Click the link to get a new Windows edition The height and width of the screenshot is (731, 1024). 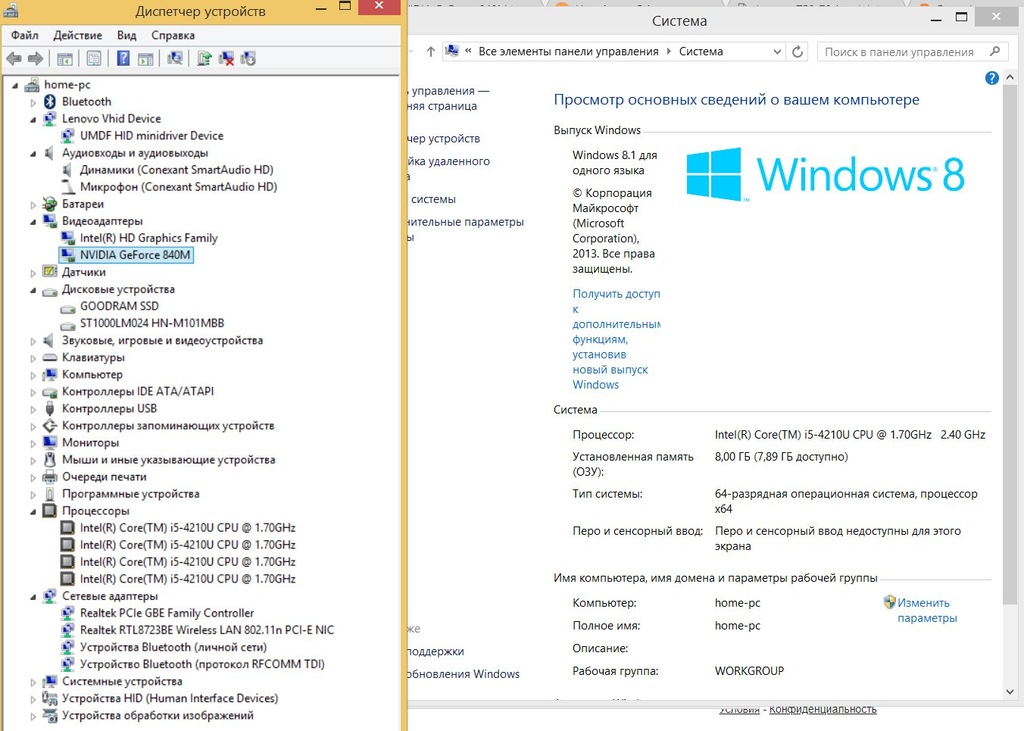click(x=616, y=339)
